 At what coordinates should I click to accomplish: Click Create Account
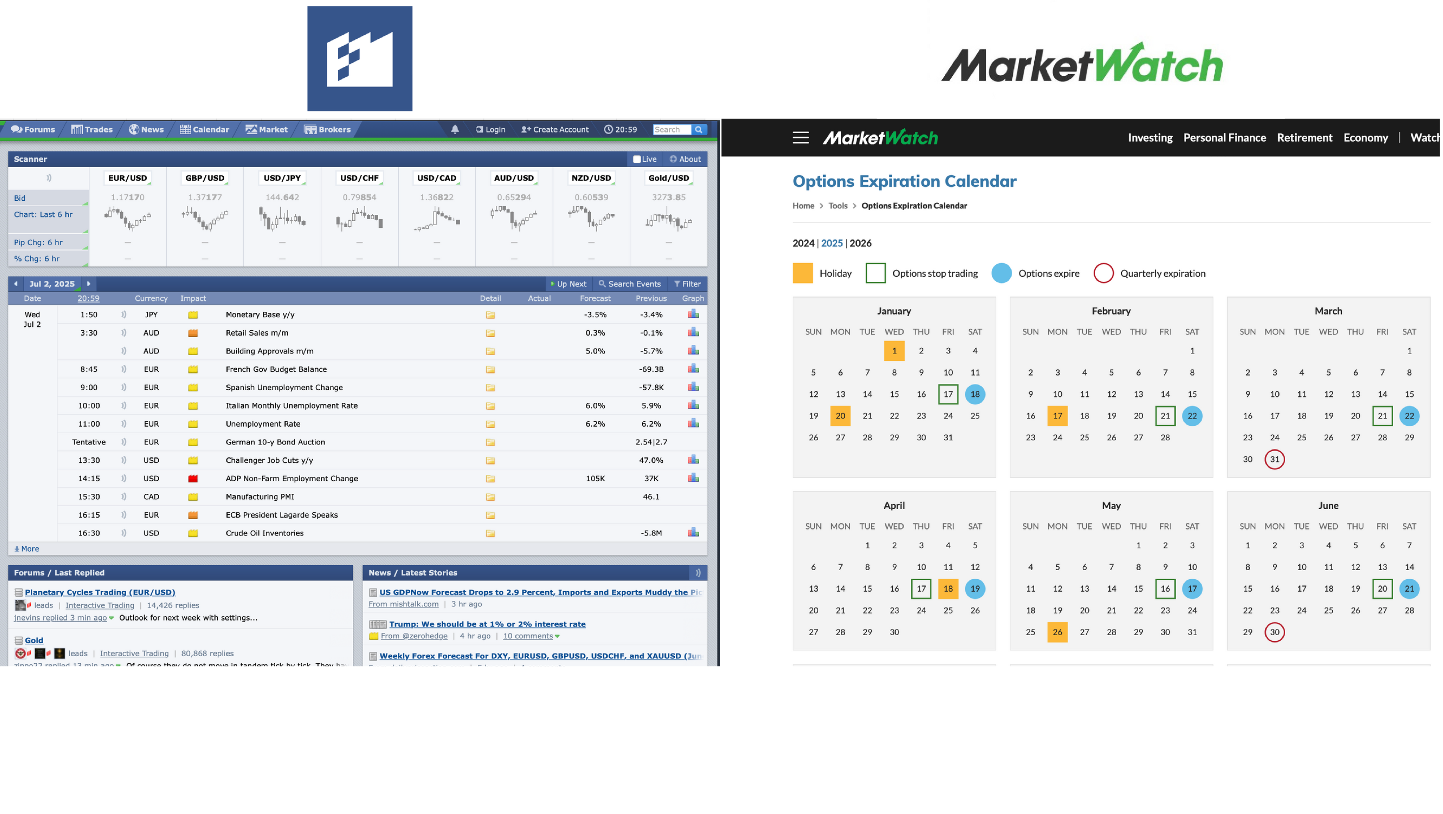pyautogui.click(x=555, y=129)
